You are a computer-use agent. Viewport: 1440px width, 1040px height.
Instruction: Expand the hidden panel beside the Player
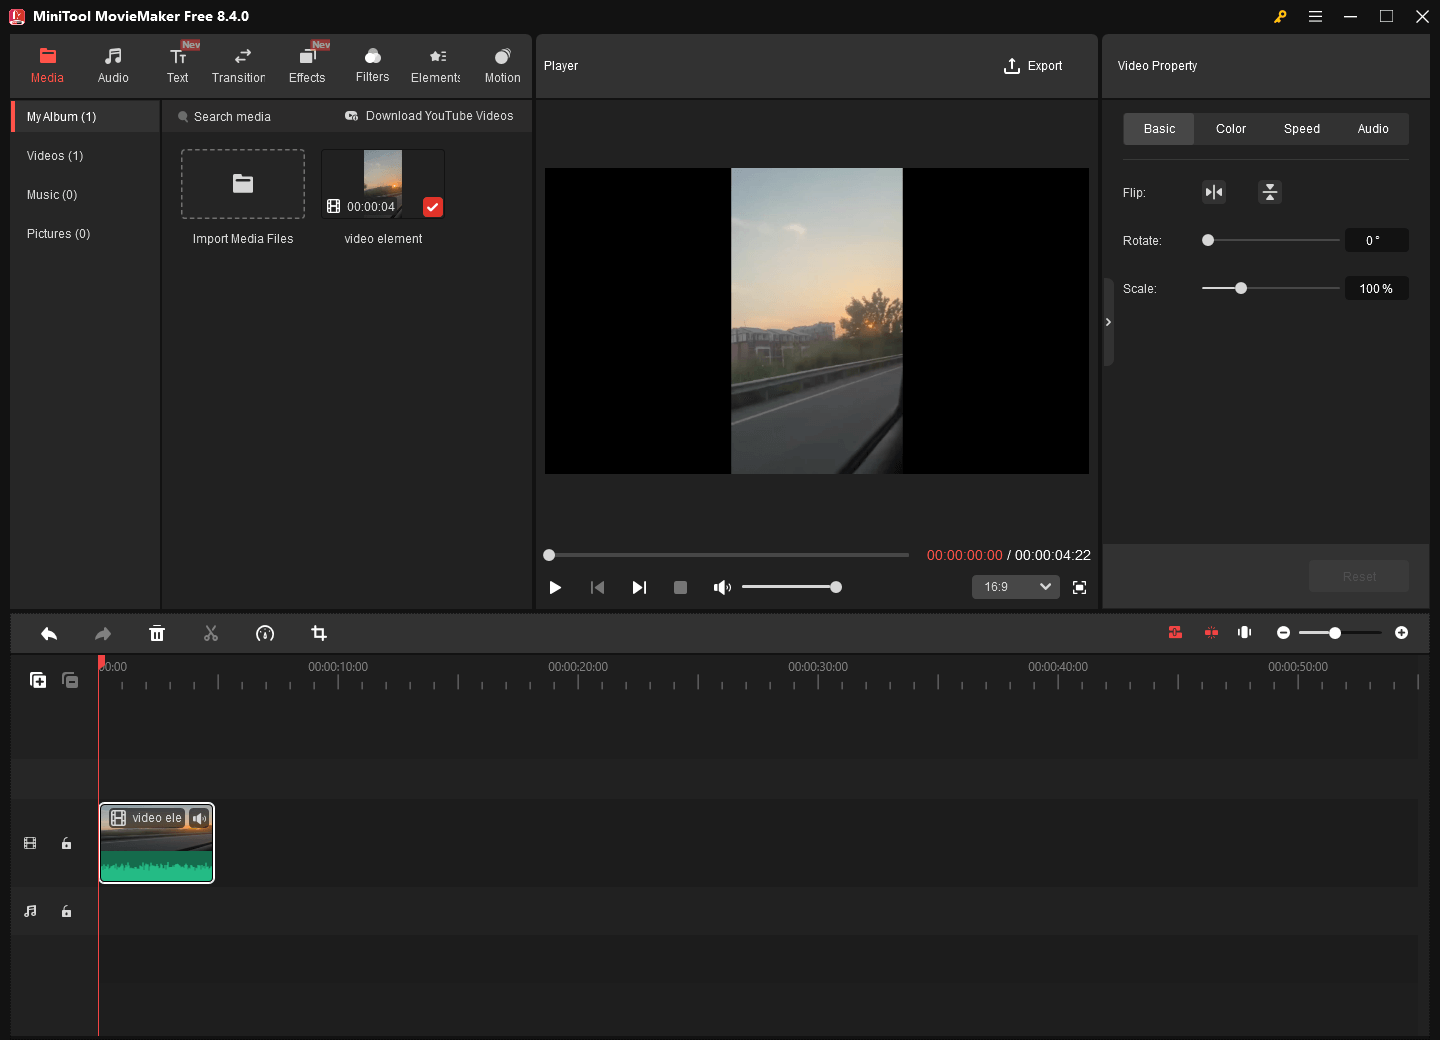(x=1108, y=321)
